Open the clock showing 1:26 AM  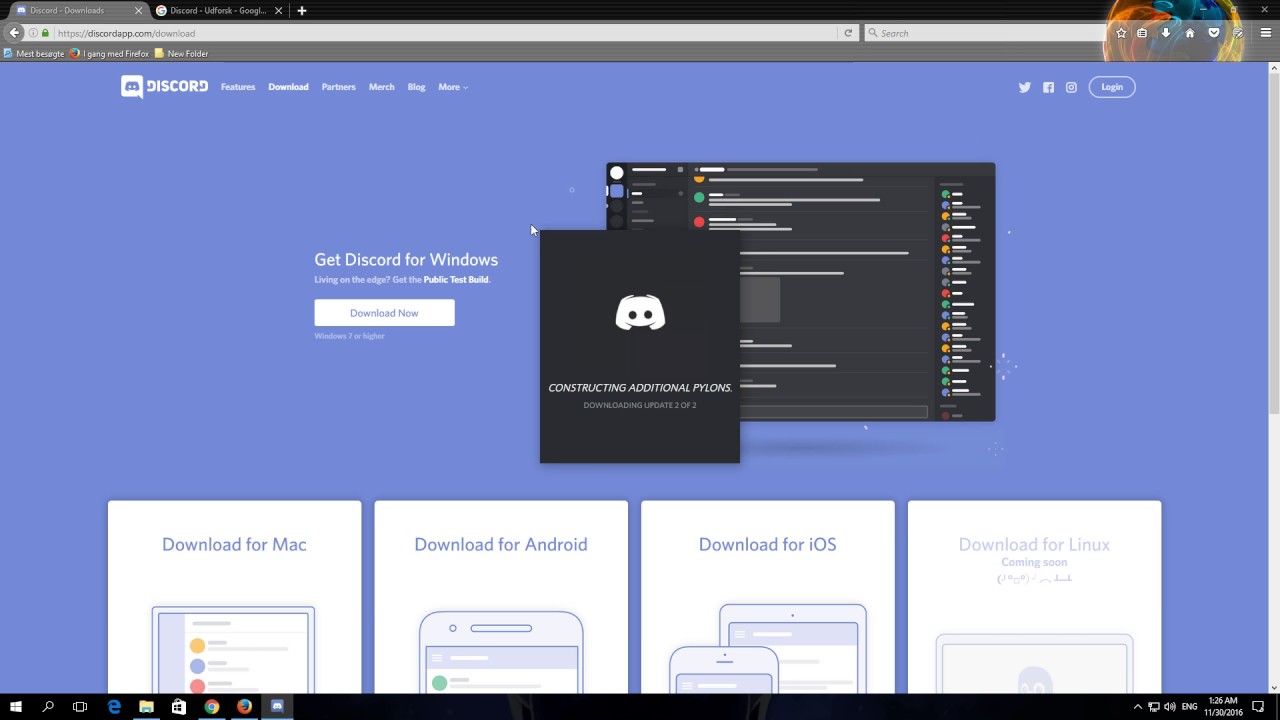[1223, 706]
